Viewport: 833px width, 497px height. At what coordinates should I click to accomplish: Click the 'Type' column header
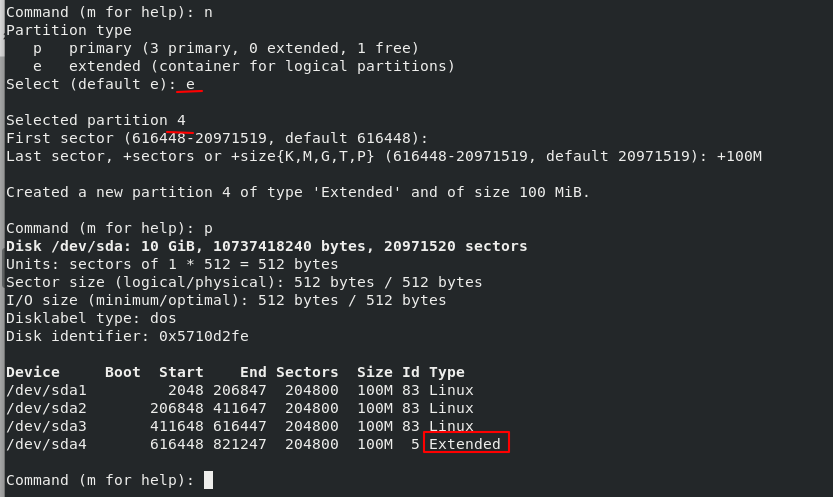point(447,372)
